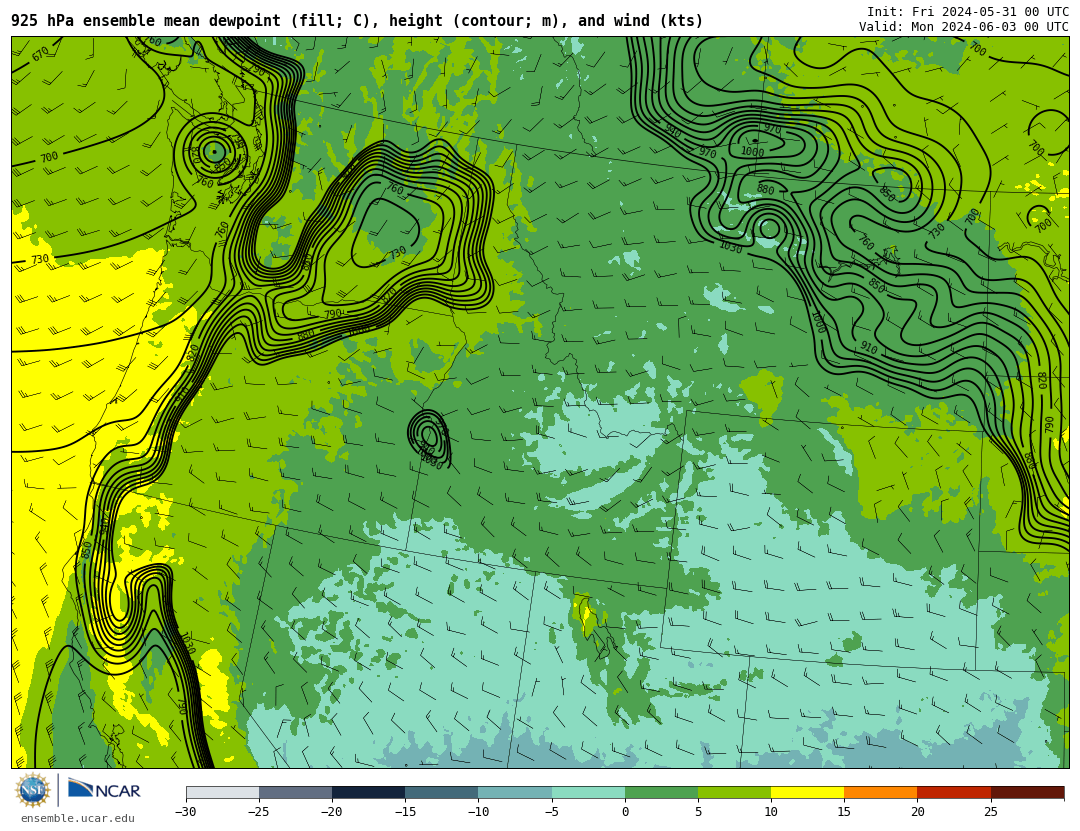The width and height of the screenshot is (1080, 831).
Task: Pick the dark brown 25 to 30 colorbar swatch
Action: click(1027, 792)
